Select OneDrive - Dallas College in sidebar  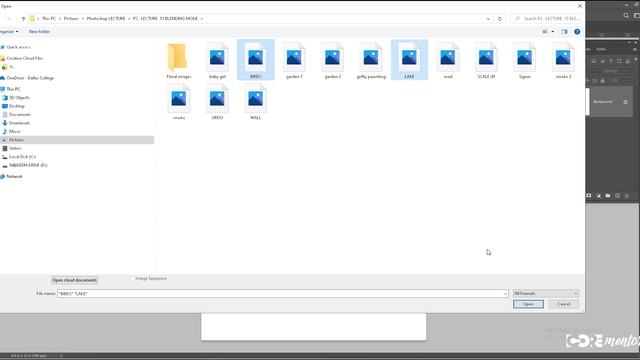pyautogui.click(x=30, y=78)
